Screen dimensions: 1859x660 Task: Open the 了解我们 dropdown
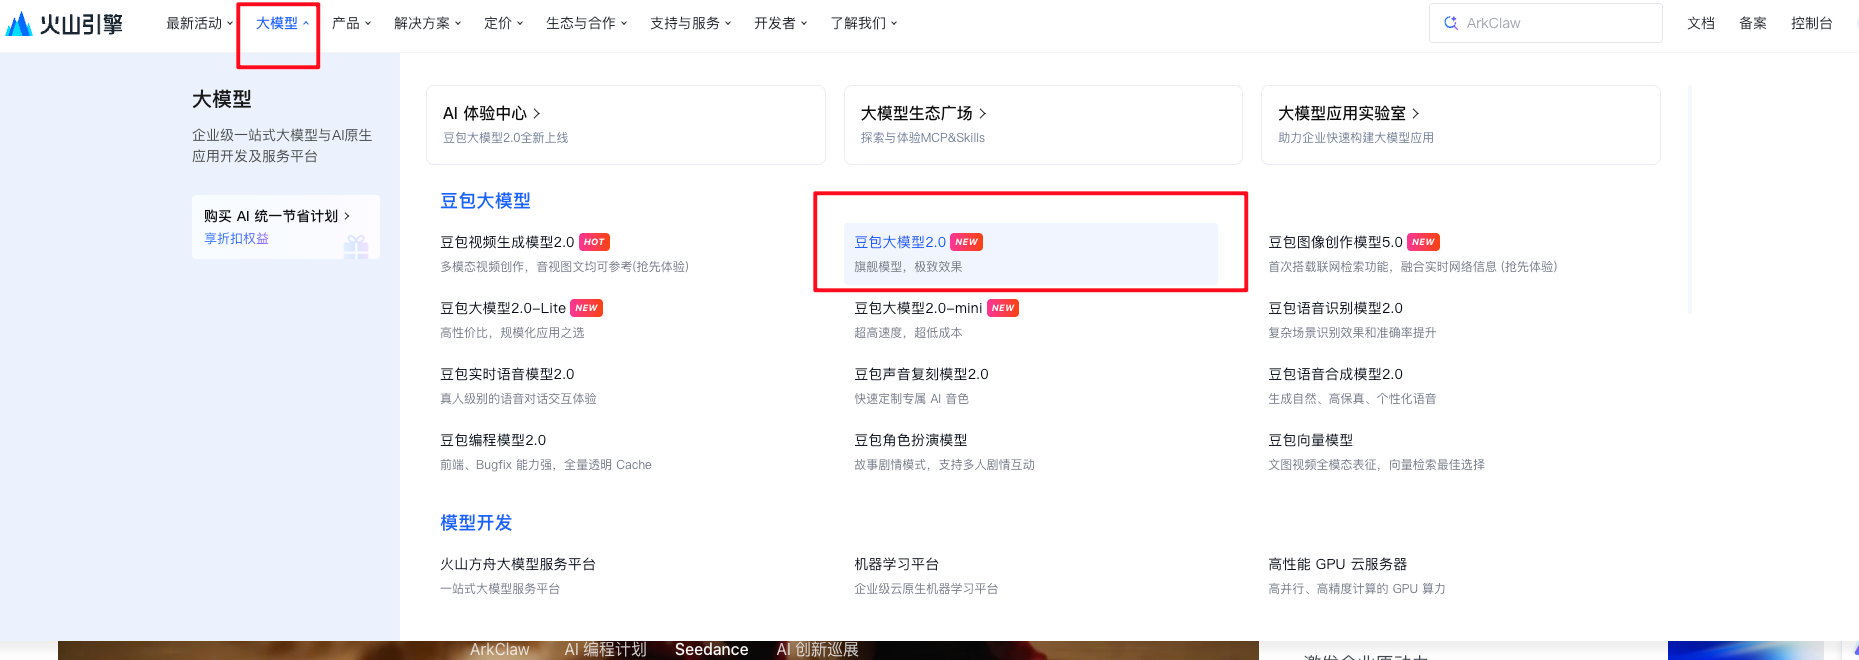coord(863,23)
